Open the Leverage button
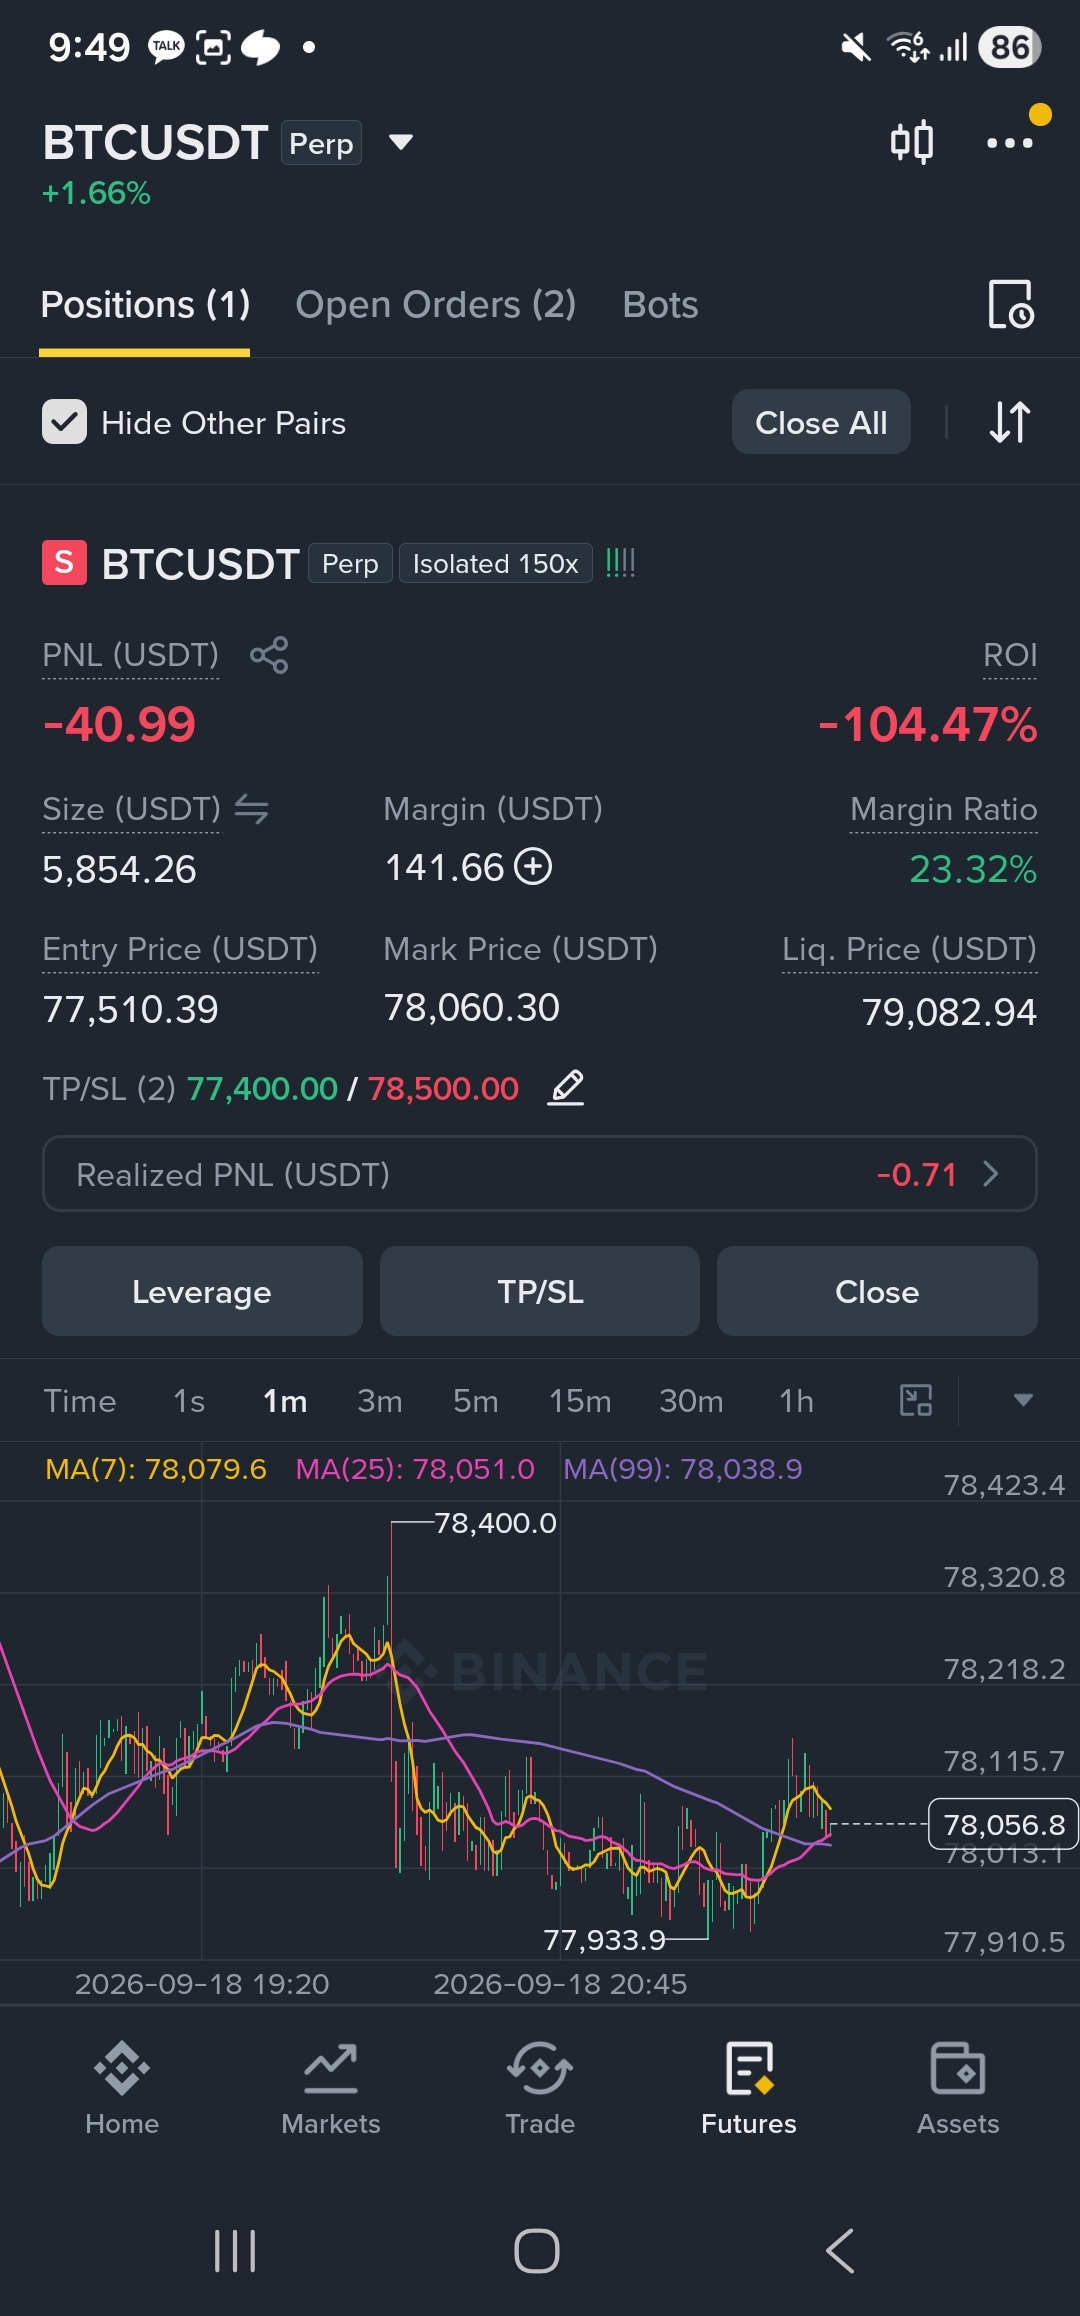Viewport: 1080px width, 2316px height. tap(202, 1291)
